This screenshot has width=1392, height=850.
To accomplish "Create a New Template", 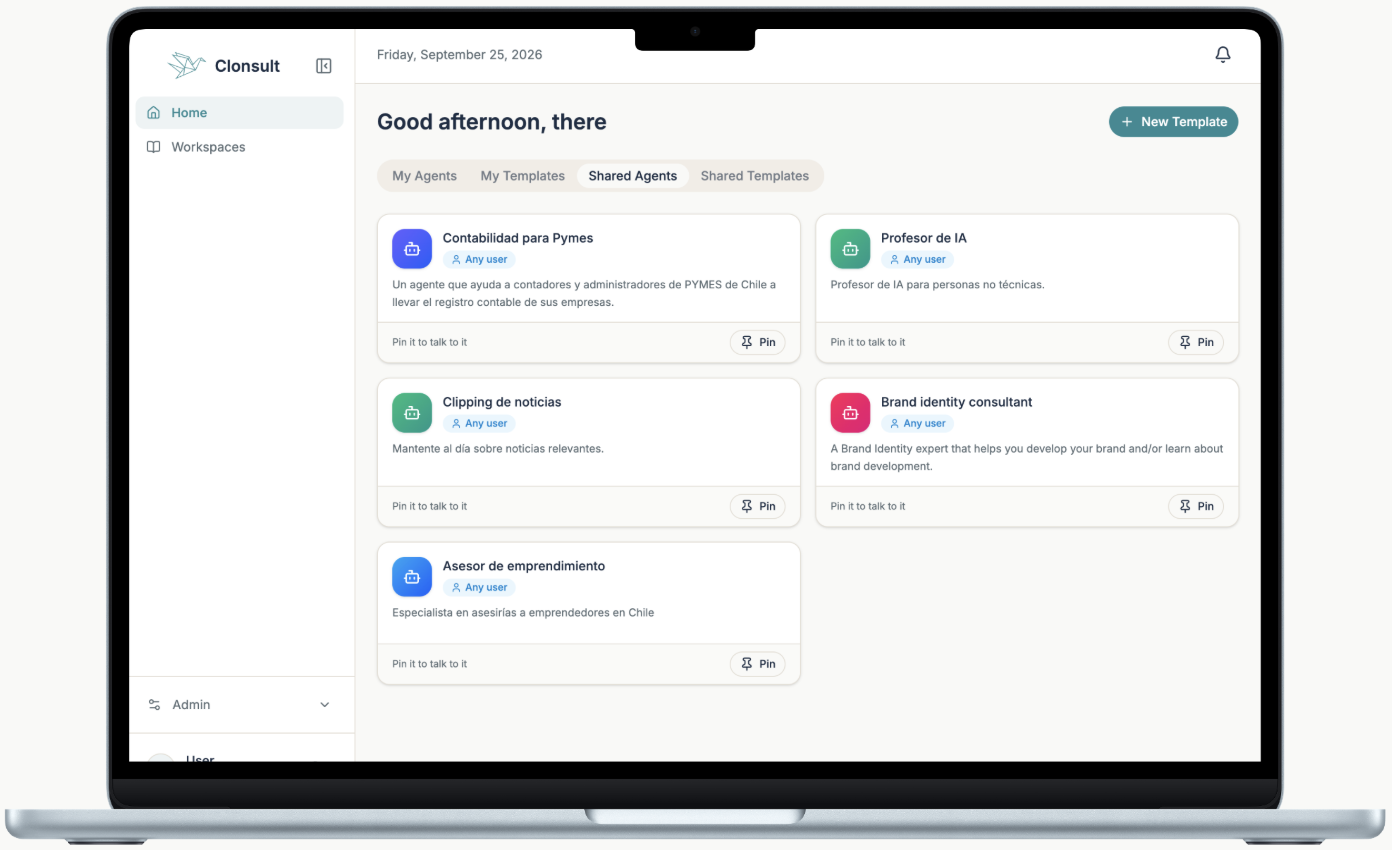I will [x=1174, y=122].
